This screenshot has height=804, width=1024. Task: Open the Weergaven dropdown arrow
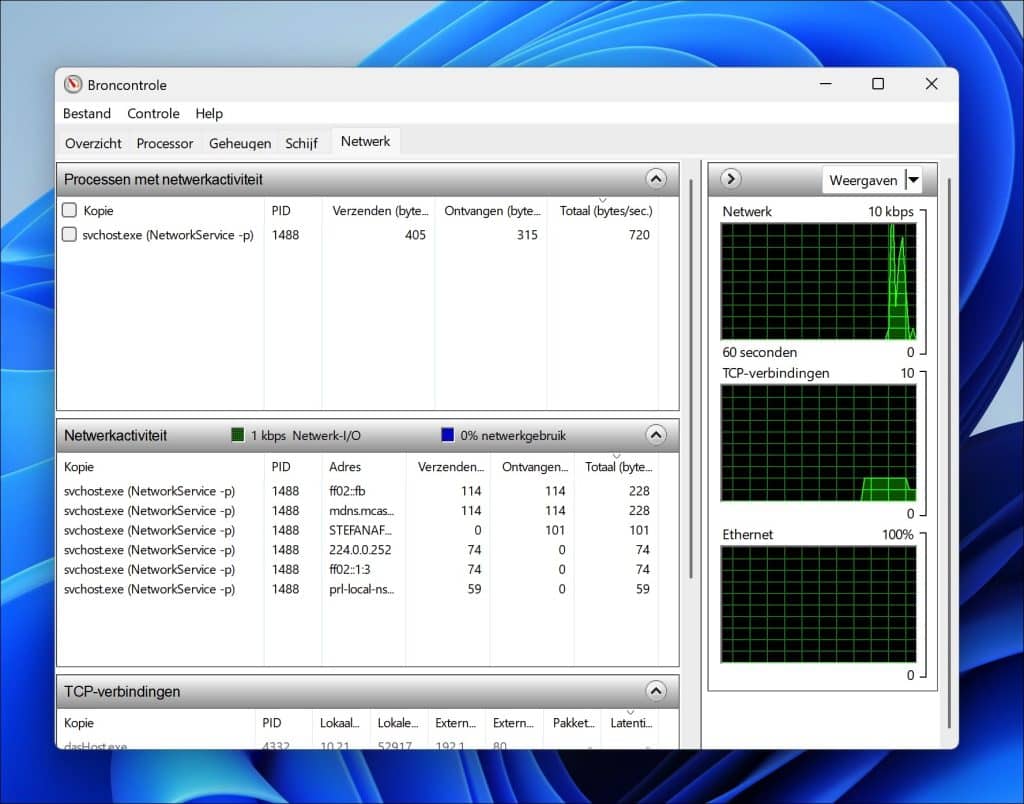tap(912, 180)
